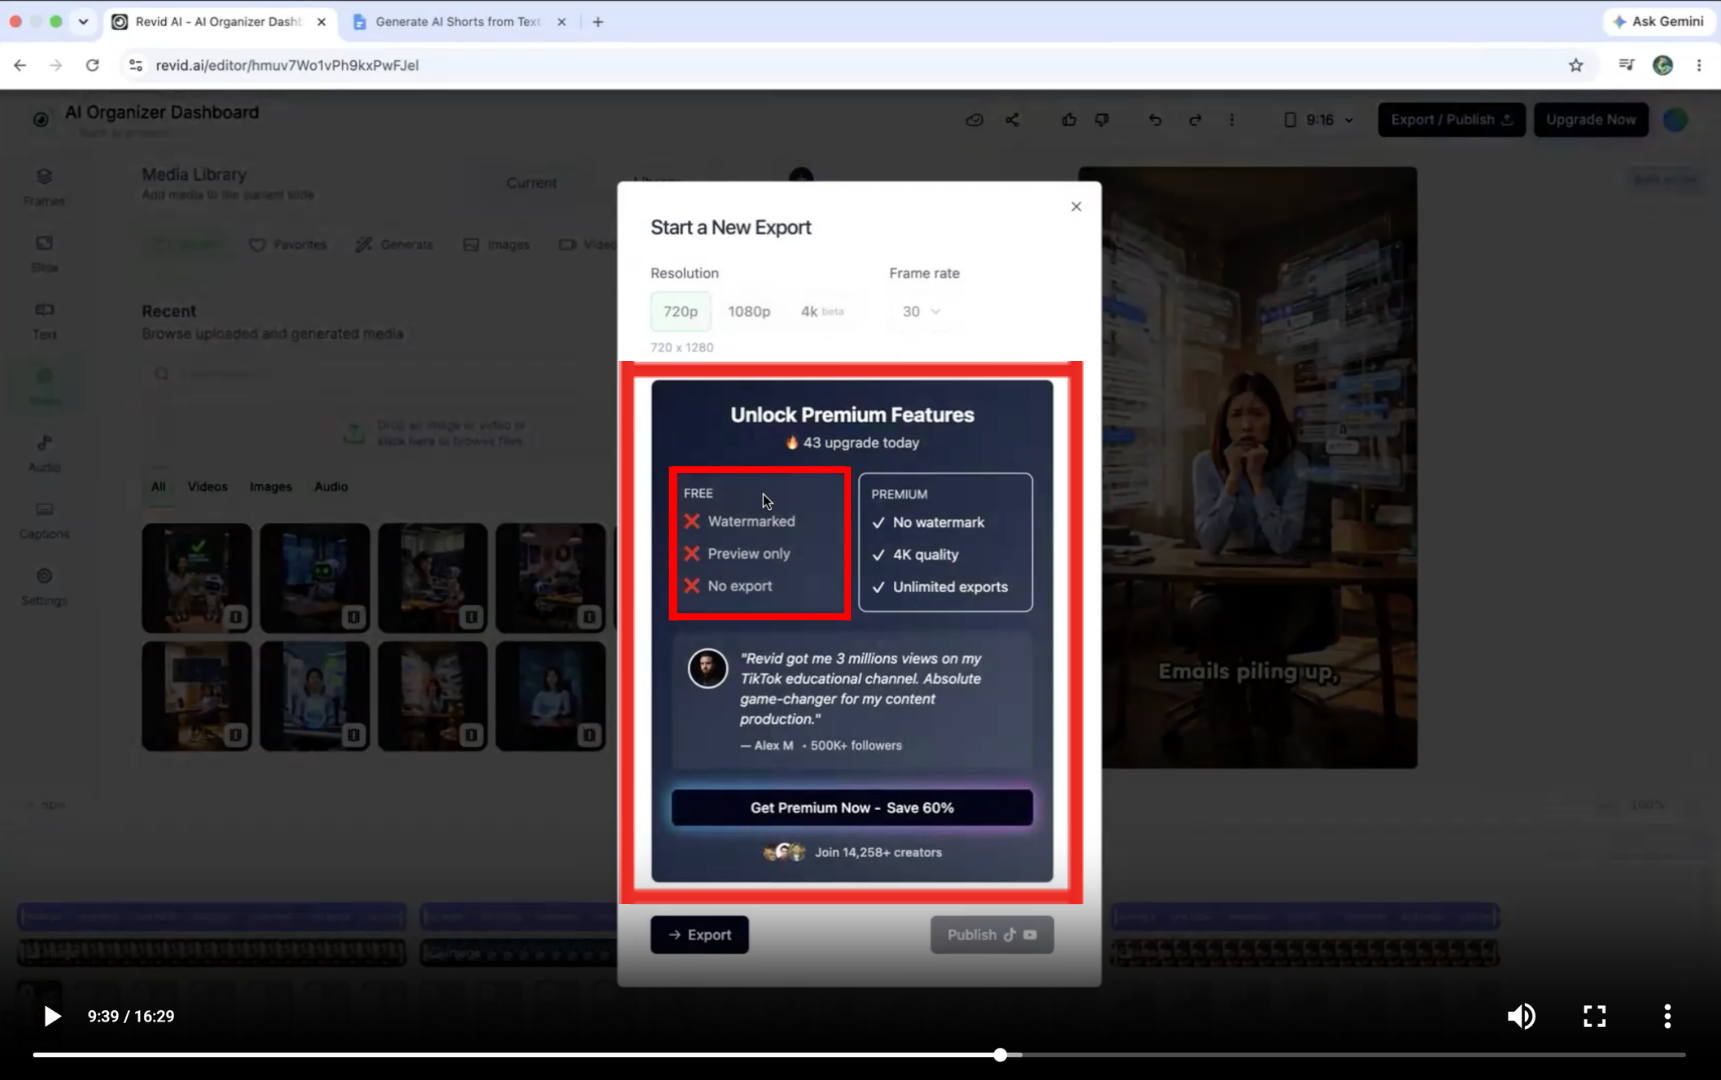Click the Export button in dialog
The image size is (1721, 1080).
[699, 934]
